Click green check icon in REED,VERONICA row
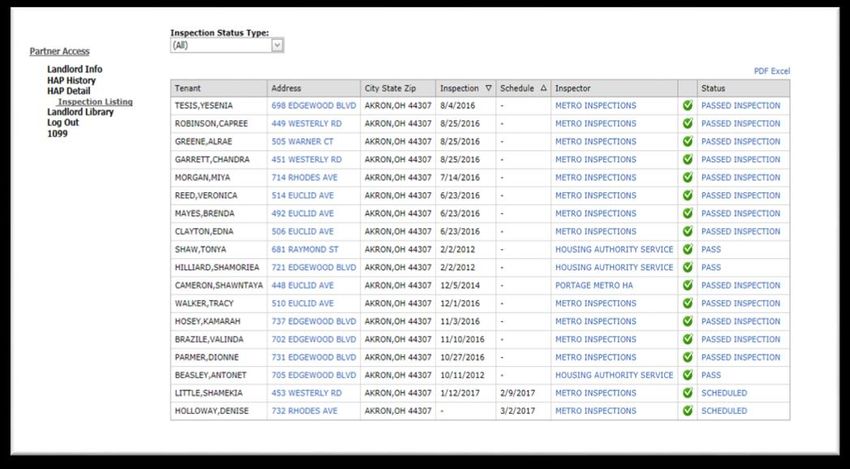Viewport: 850px width, 469px height. [687, 195]
